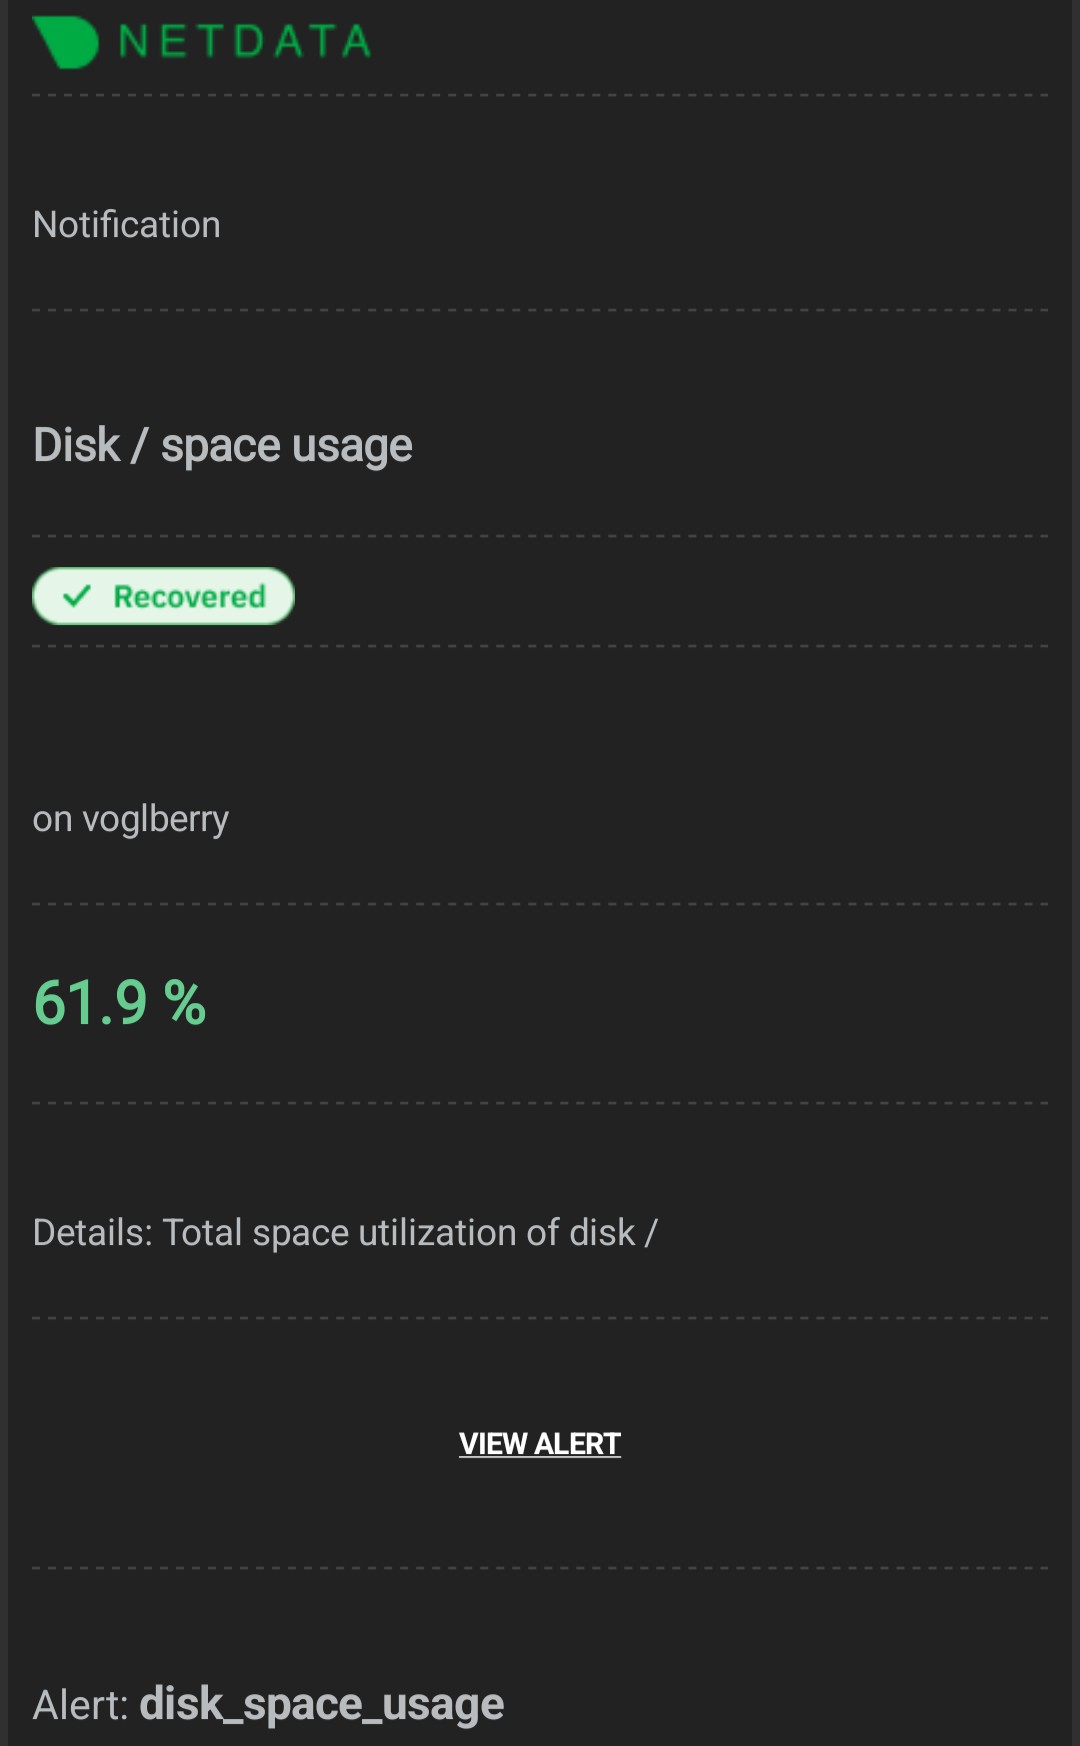Screen dimensions: 1080x1746
Task: Click the voglberry host name
Action: 156,820
